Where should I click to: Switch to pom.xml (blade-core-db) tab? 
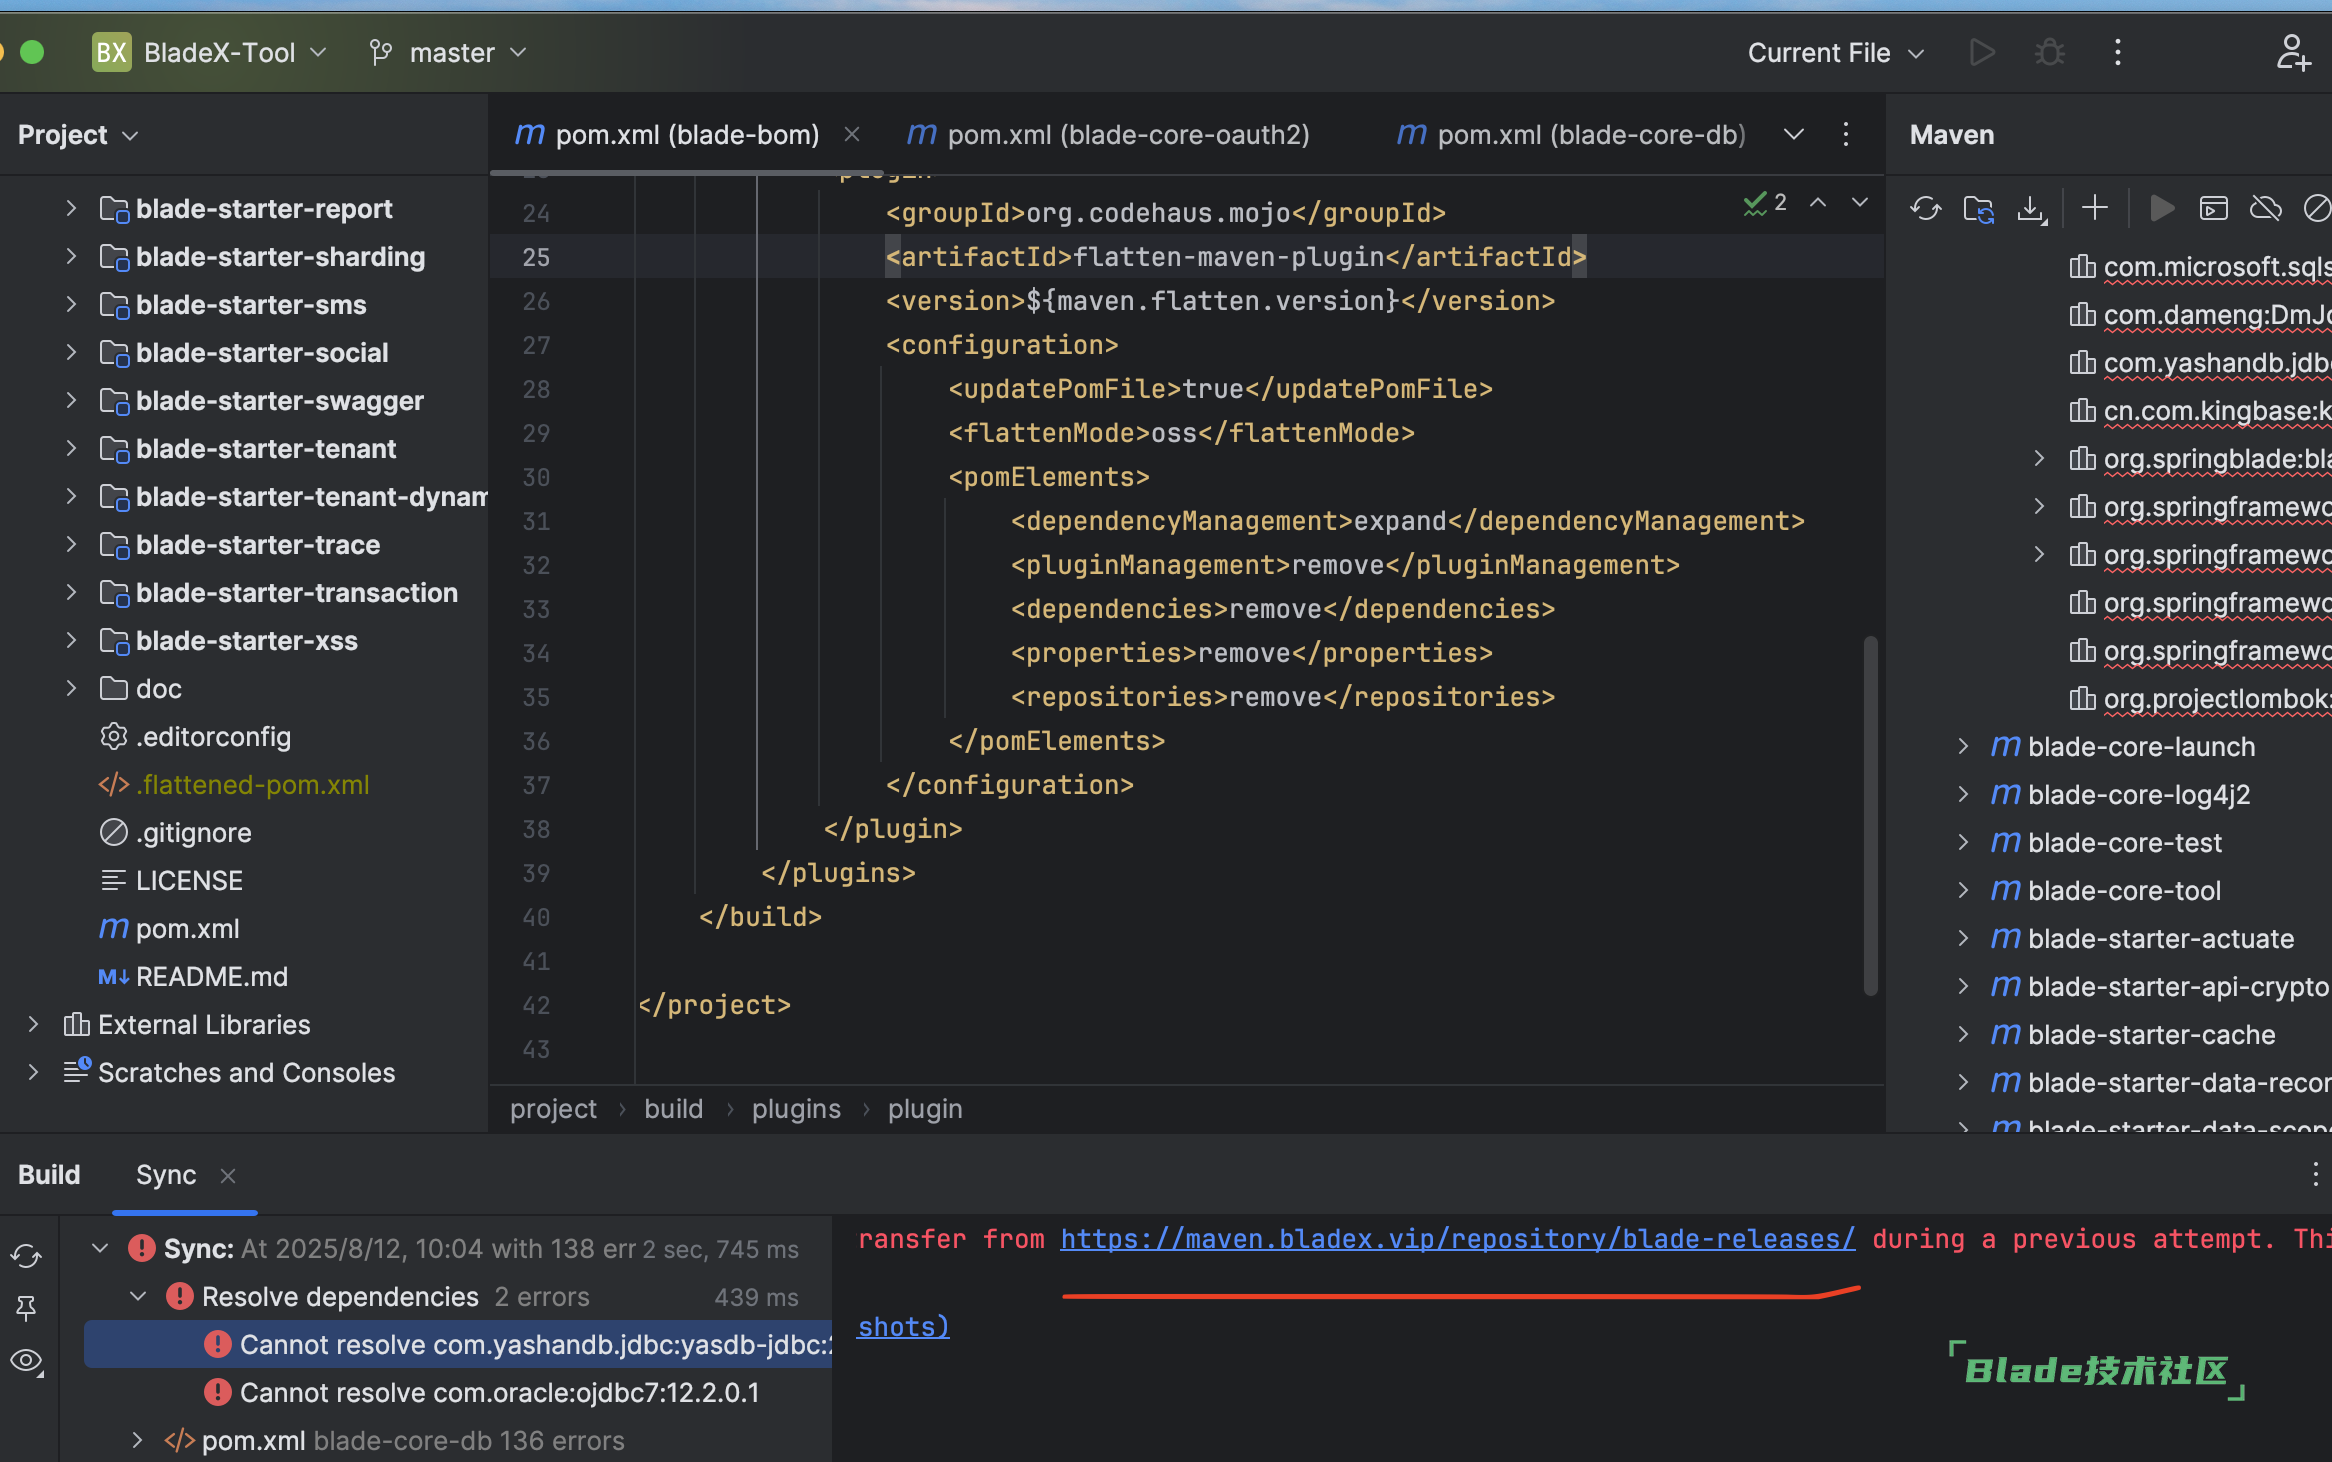point(1570,134)
